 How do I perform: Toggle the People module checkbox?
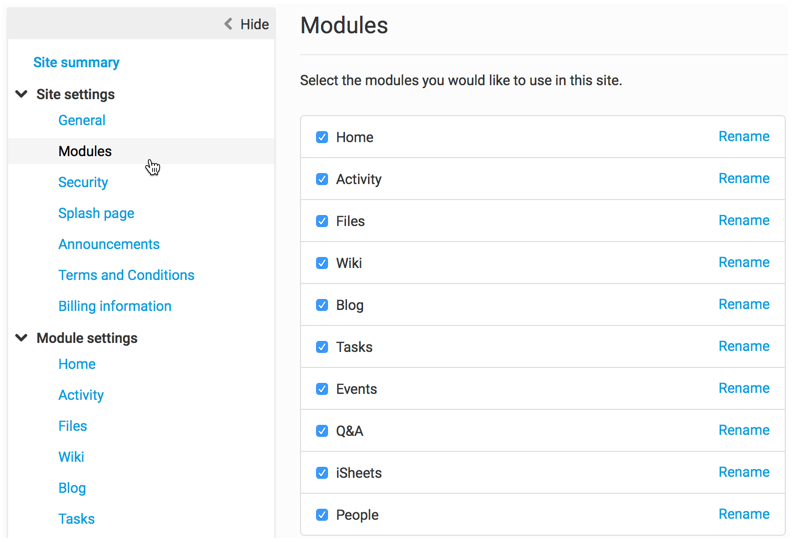pyautogui.click(x=322, y=515)
